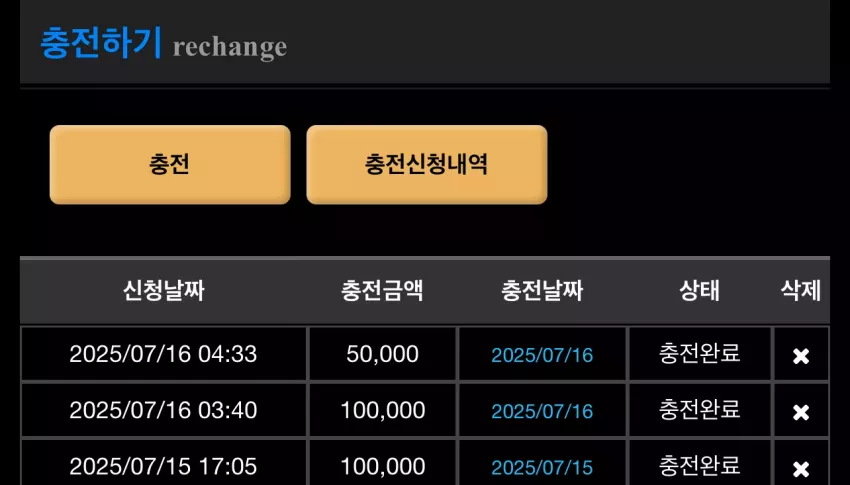Select the 2025/07/16 04:33 request date cell
Image resolution: width=850 pixels, height=485 pixels.
(x=163, y=354)
